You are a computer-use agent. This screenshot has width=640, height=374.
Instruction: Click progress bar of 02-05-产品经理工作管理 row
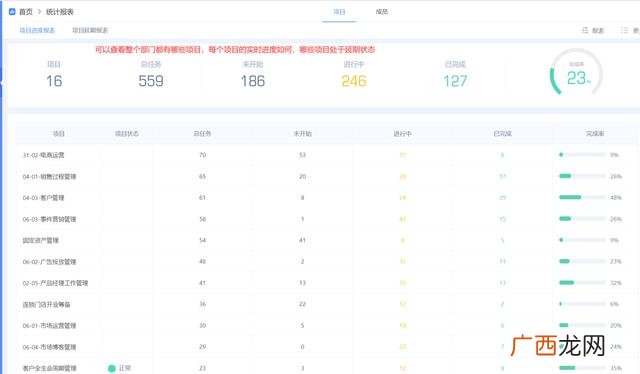coord(582,283)
